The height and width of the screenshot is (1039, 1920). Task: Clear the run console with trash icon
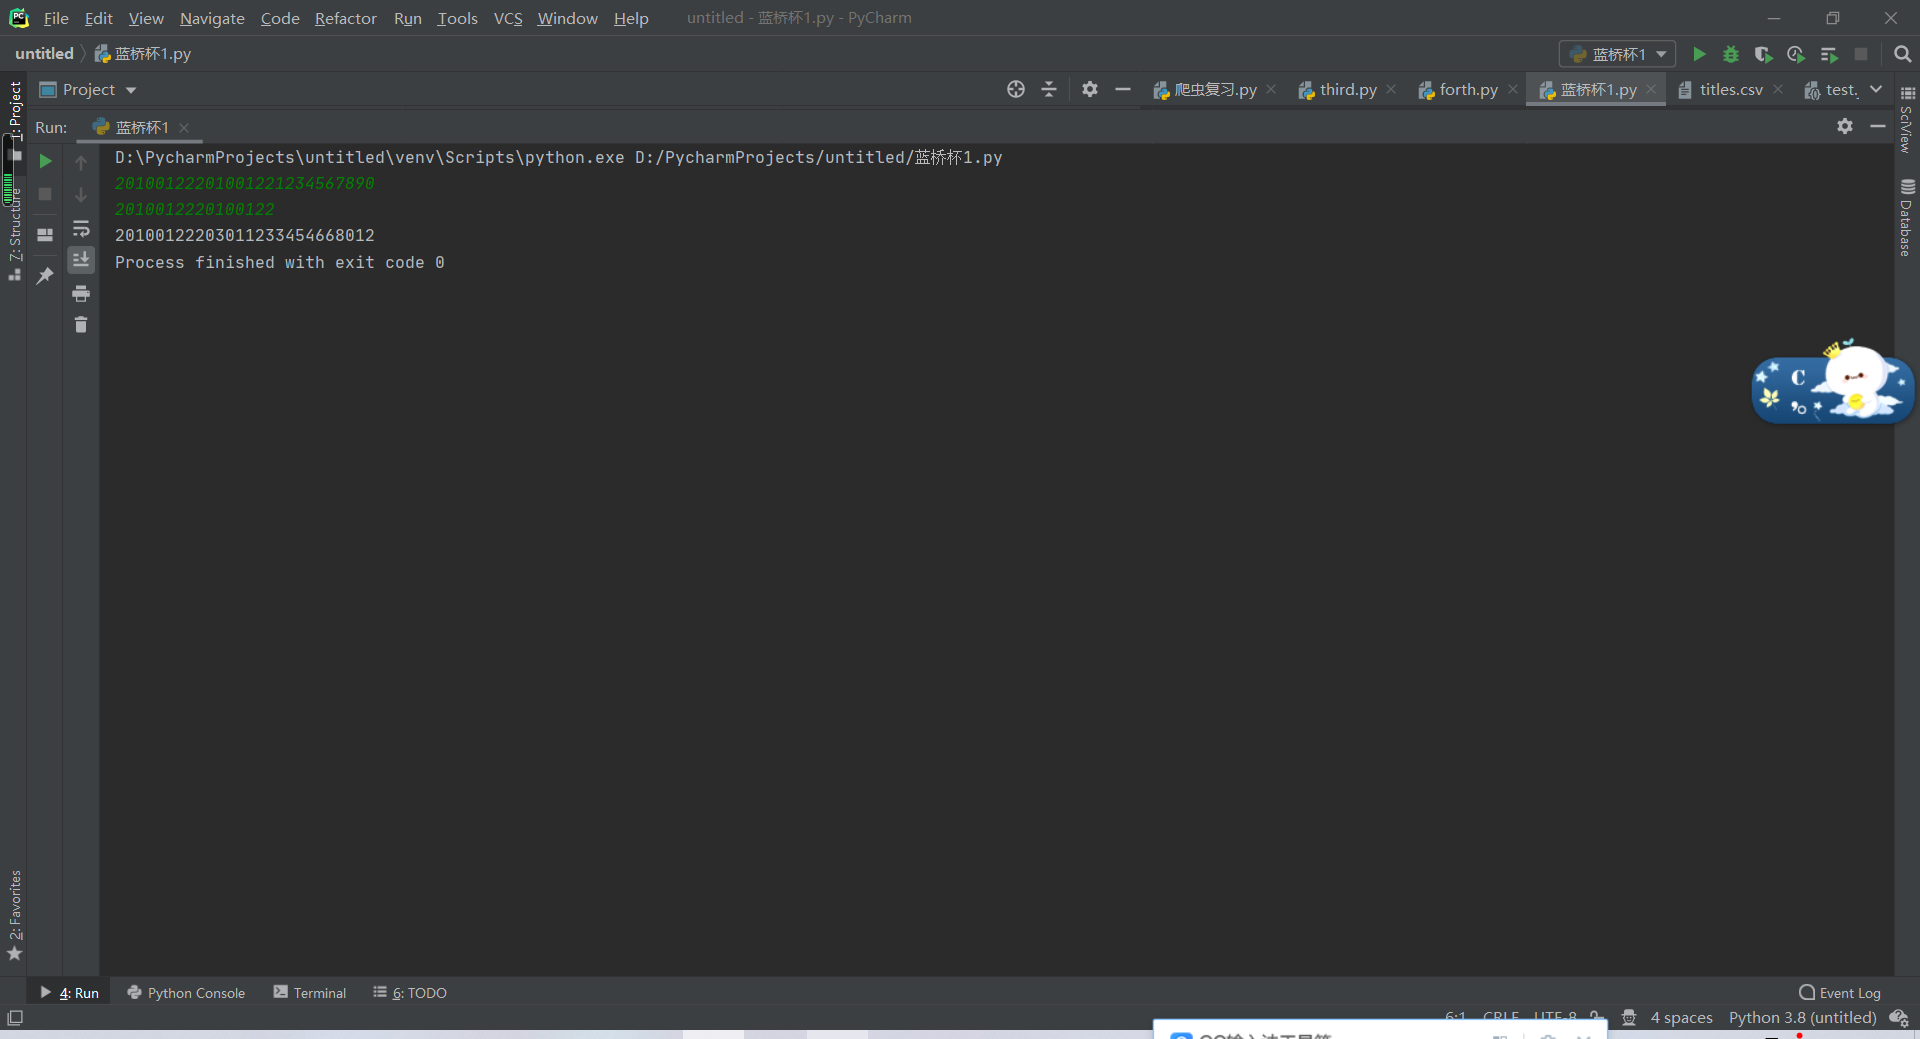coord(81,324)
